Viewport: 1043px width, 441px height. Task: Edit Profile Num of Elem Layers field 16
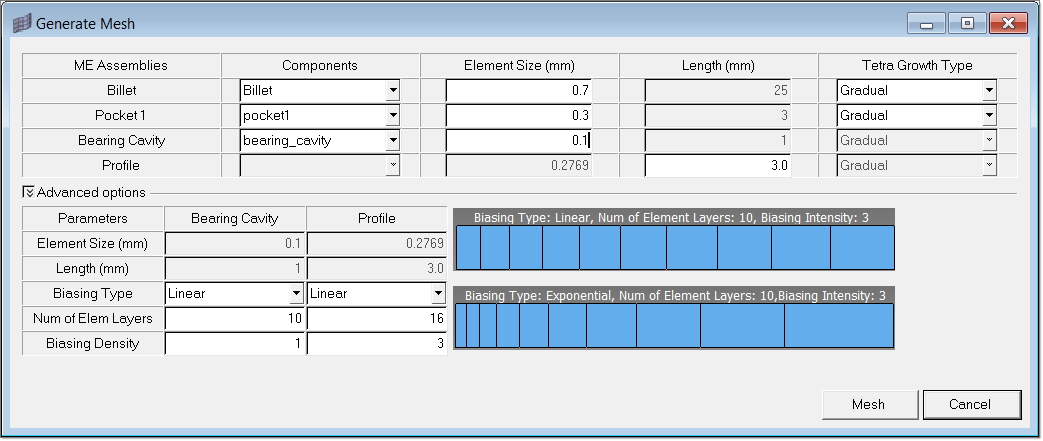(x=377, y=319)
